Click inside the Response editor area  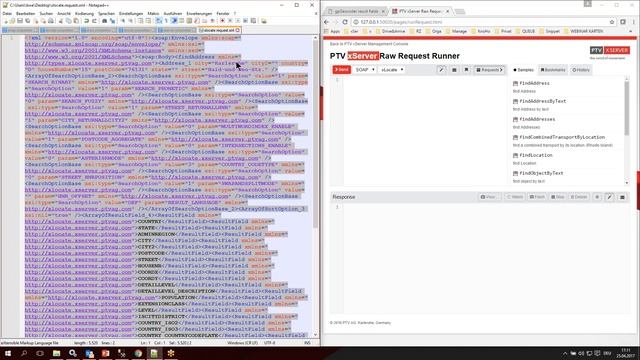pyautogui.click(x=486, y=258)
